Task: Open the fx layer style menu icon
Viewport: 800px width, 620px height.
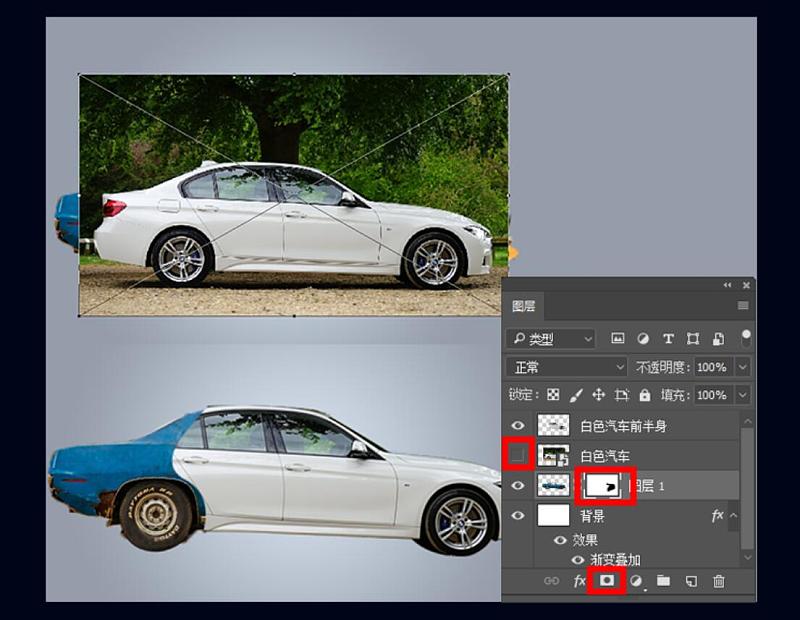Action: 579,581
